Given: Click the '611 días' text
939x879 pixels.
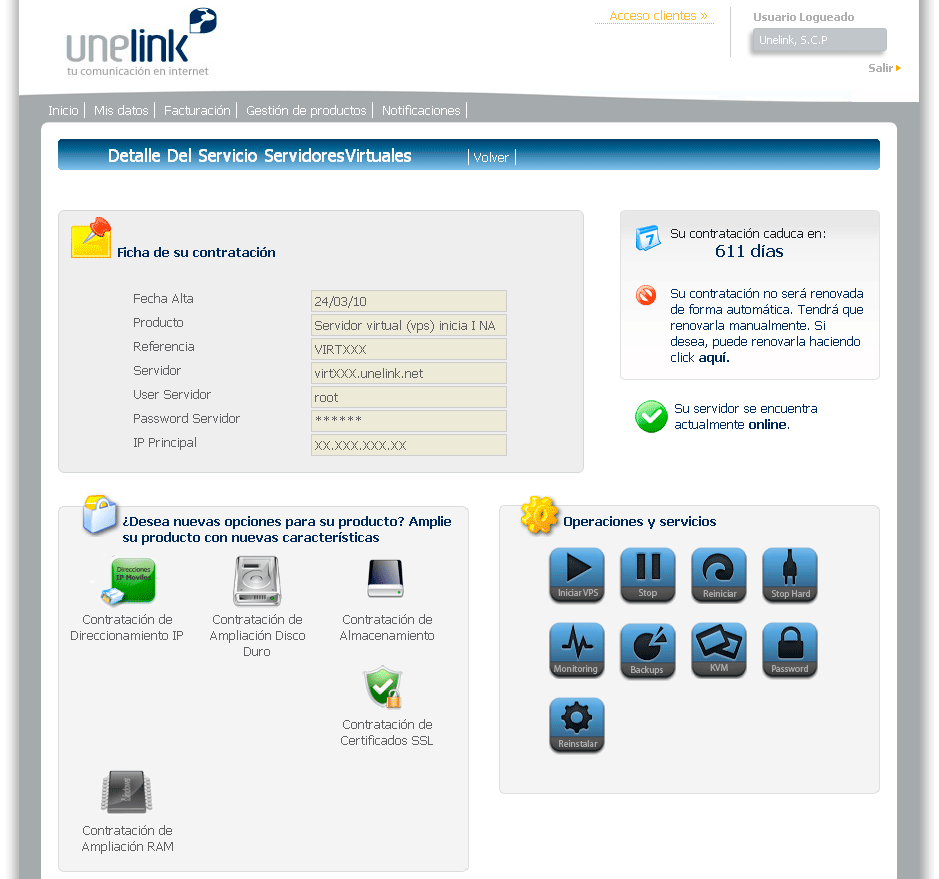Looking at the screenshot, I should coord(749,251).
